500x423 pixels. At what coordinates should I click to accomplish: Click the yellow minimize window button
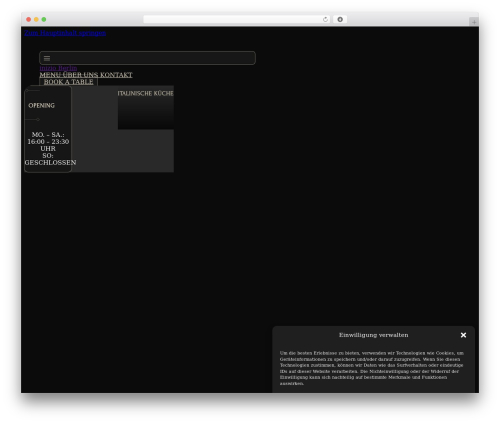click(36, 19)
